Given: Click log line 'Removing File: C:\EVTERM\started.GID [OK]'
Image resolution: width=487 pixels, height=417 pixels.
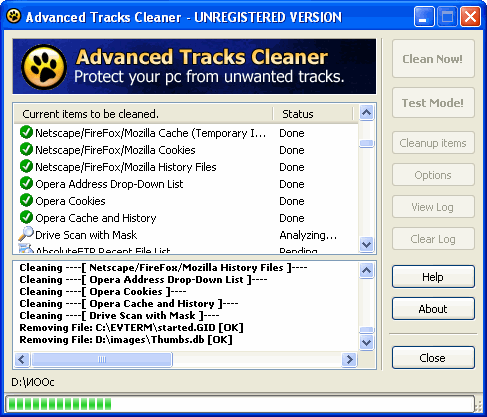Looking at the screenshot, I should [x=131, y=328].
